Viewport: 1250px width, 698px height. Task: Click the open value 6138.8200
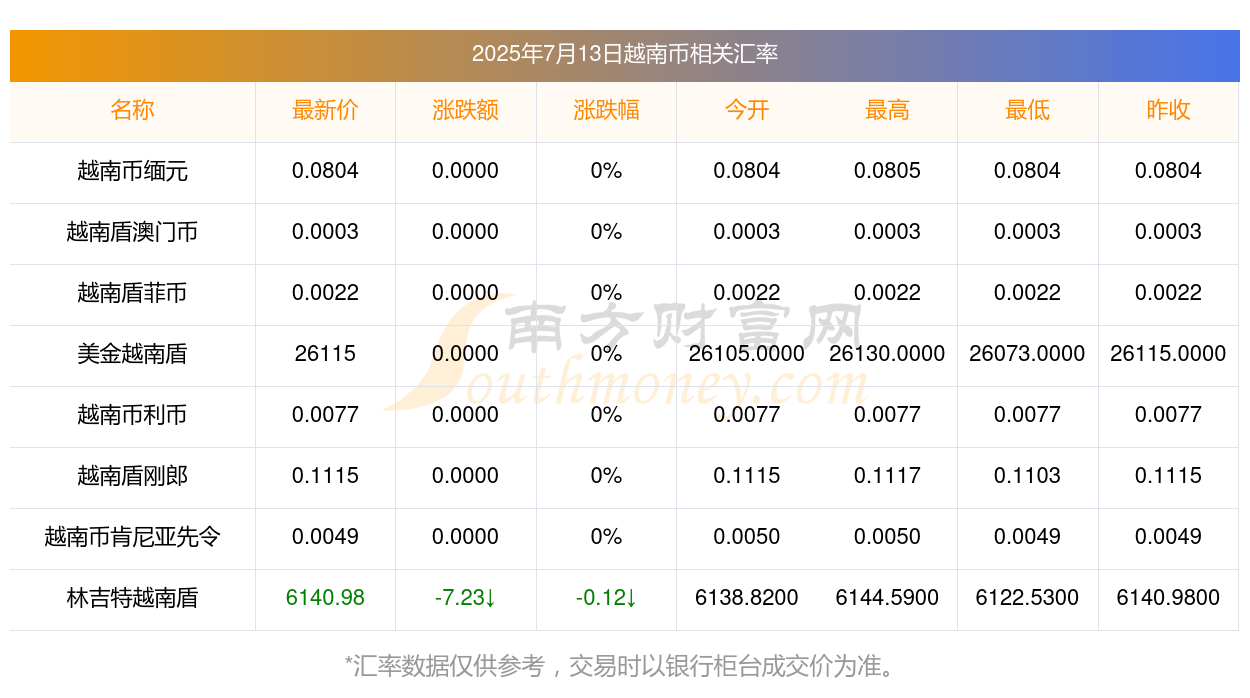point(747,598)
